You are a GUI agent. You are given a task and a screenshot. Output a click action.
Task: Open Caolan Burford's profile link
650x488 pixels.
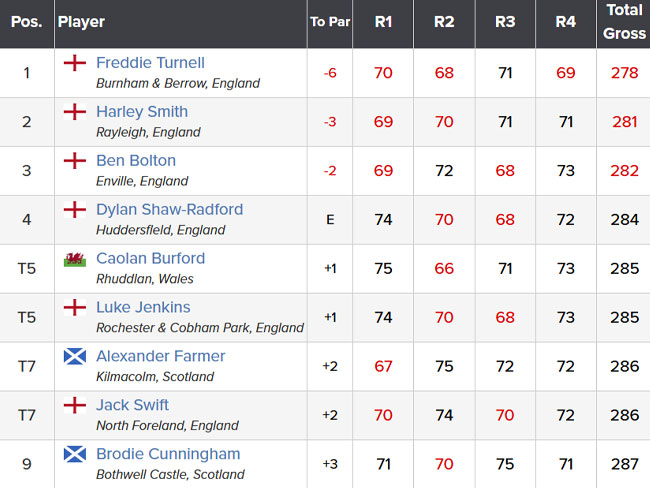click(150, 259)
